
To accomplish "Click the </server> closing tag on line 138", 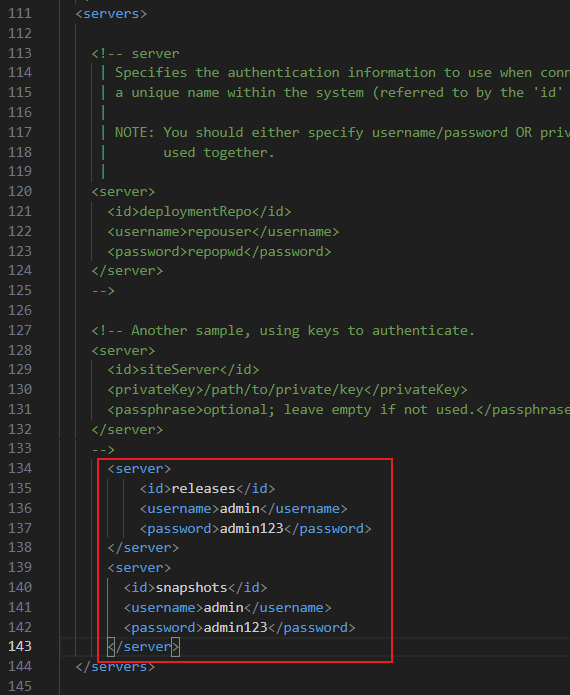I will pyautogui.click(x=143, y=548).
